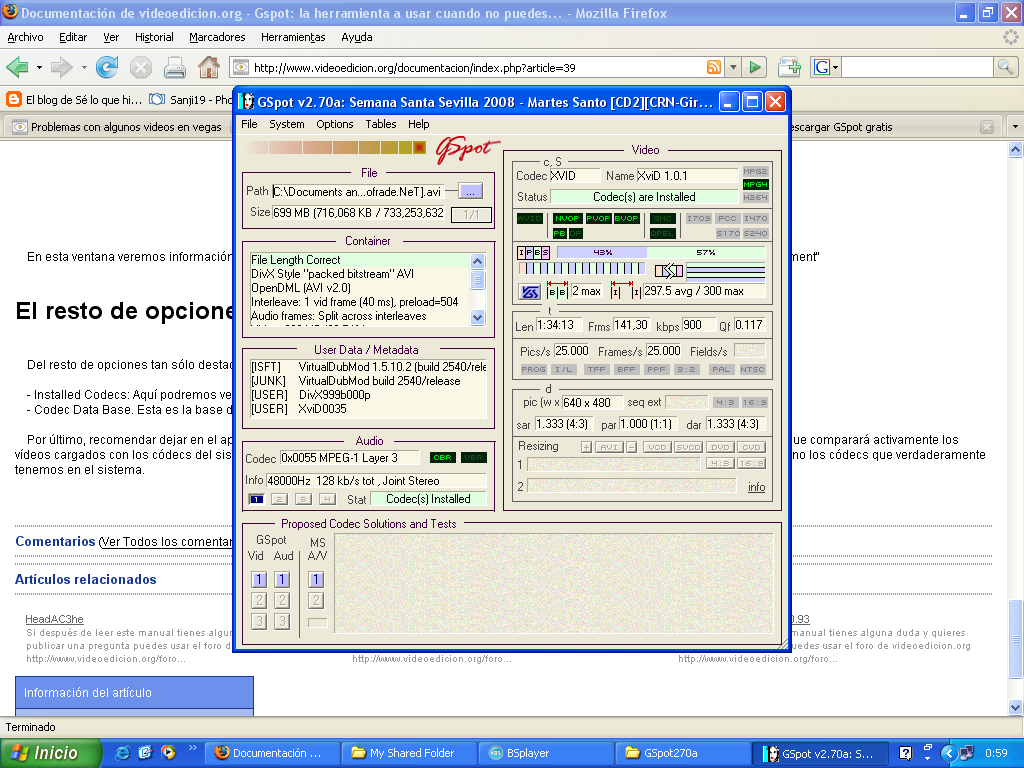Close the rightmost Firefox tab
1024x768 pixels.
coord(987,127)
